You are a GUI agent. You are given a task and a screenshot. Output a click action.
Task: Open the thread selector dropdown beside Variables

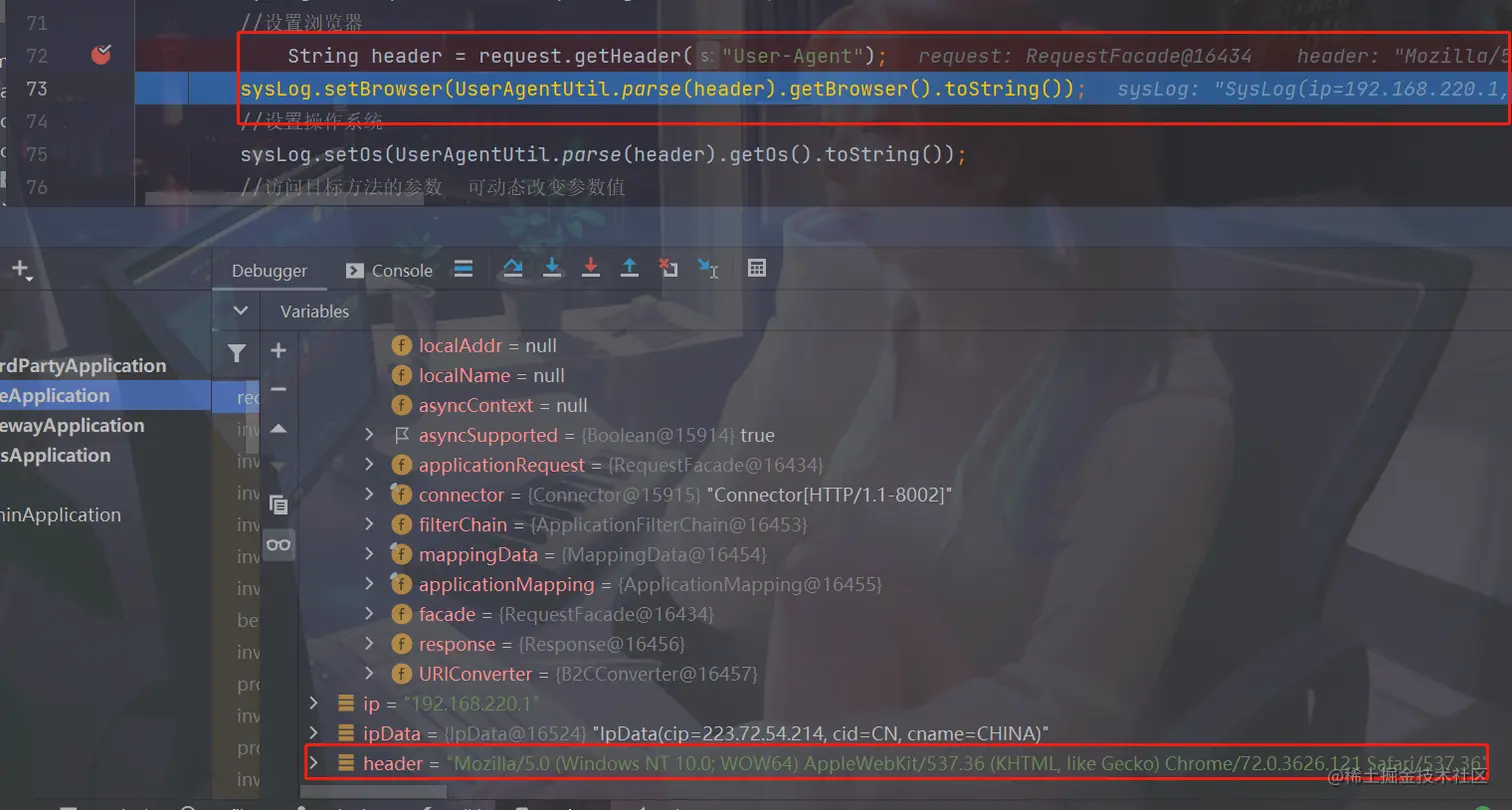point(240,311)
